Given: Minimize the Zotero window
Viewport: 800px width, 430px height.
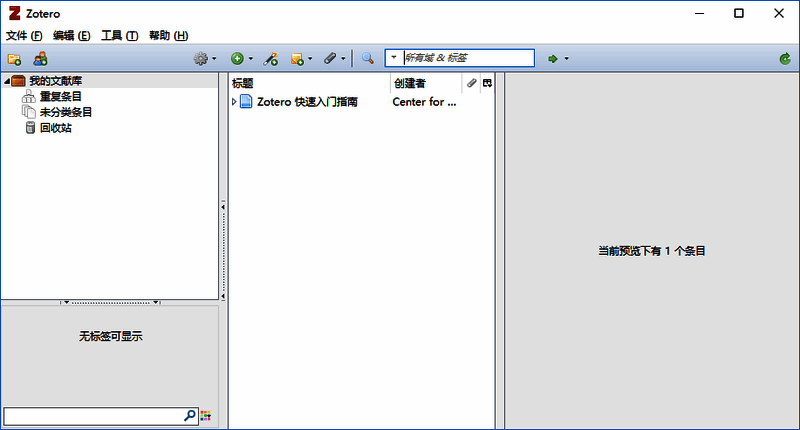Looking at the screenshot, I should (699, 13).
